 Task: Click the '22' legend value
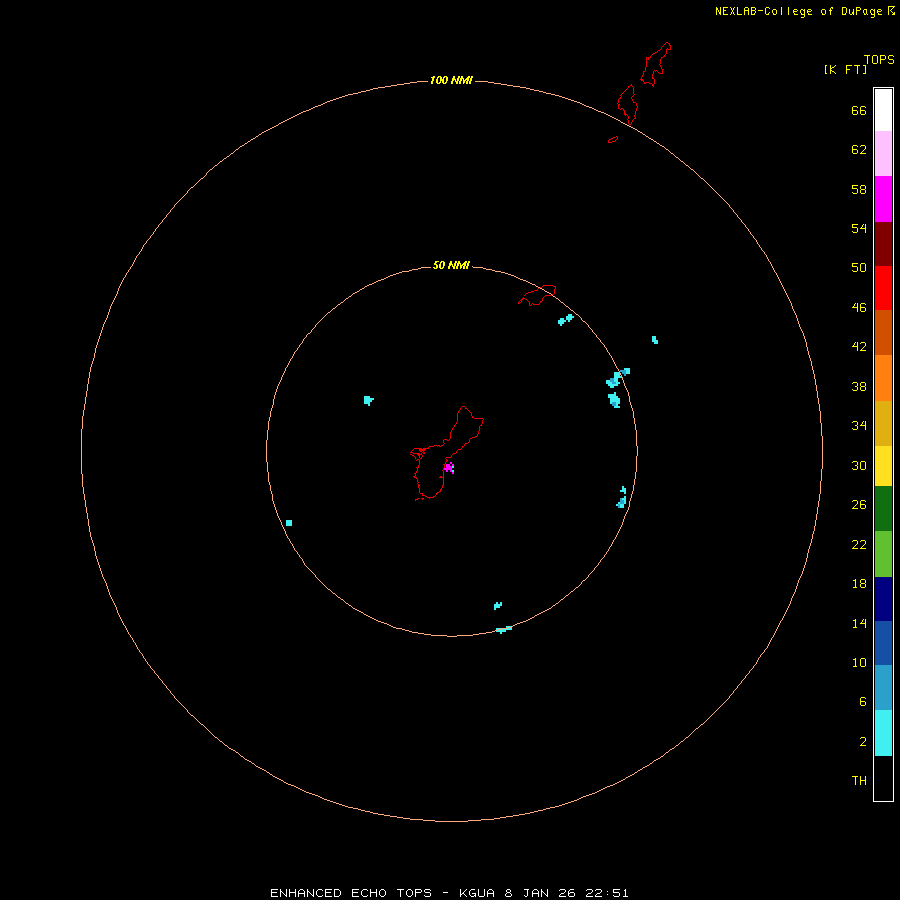[x=859, y=544]
